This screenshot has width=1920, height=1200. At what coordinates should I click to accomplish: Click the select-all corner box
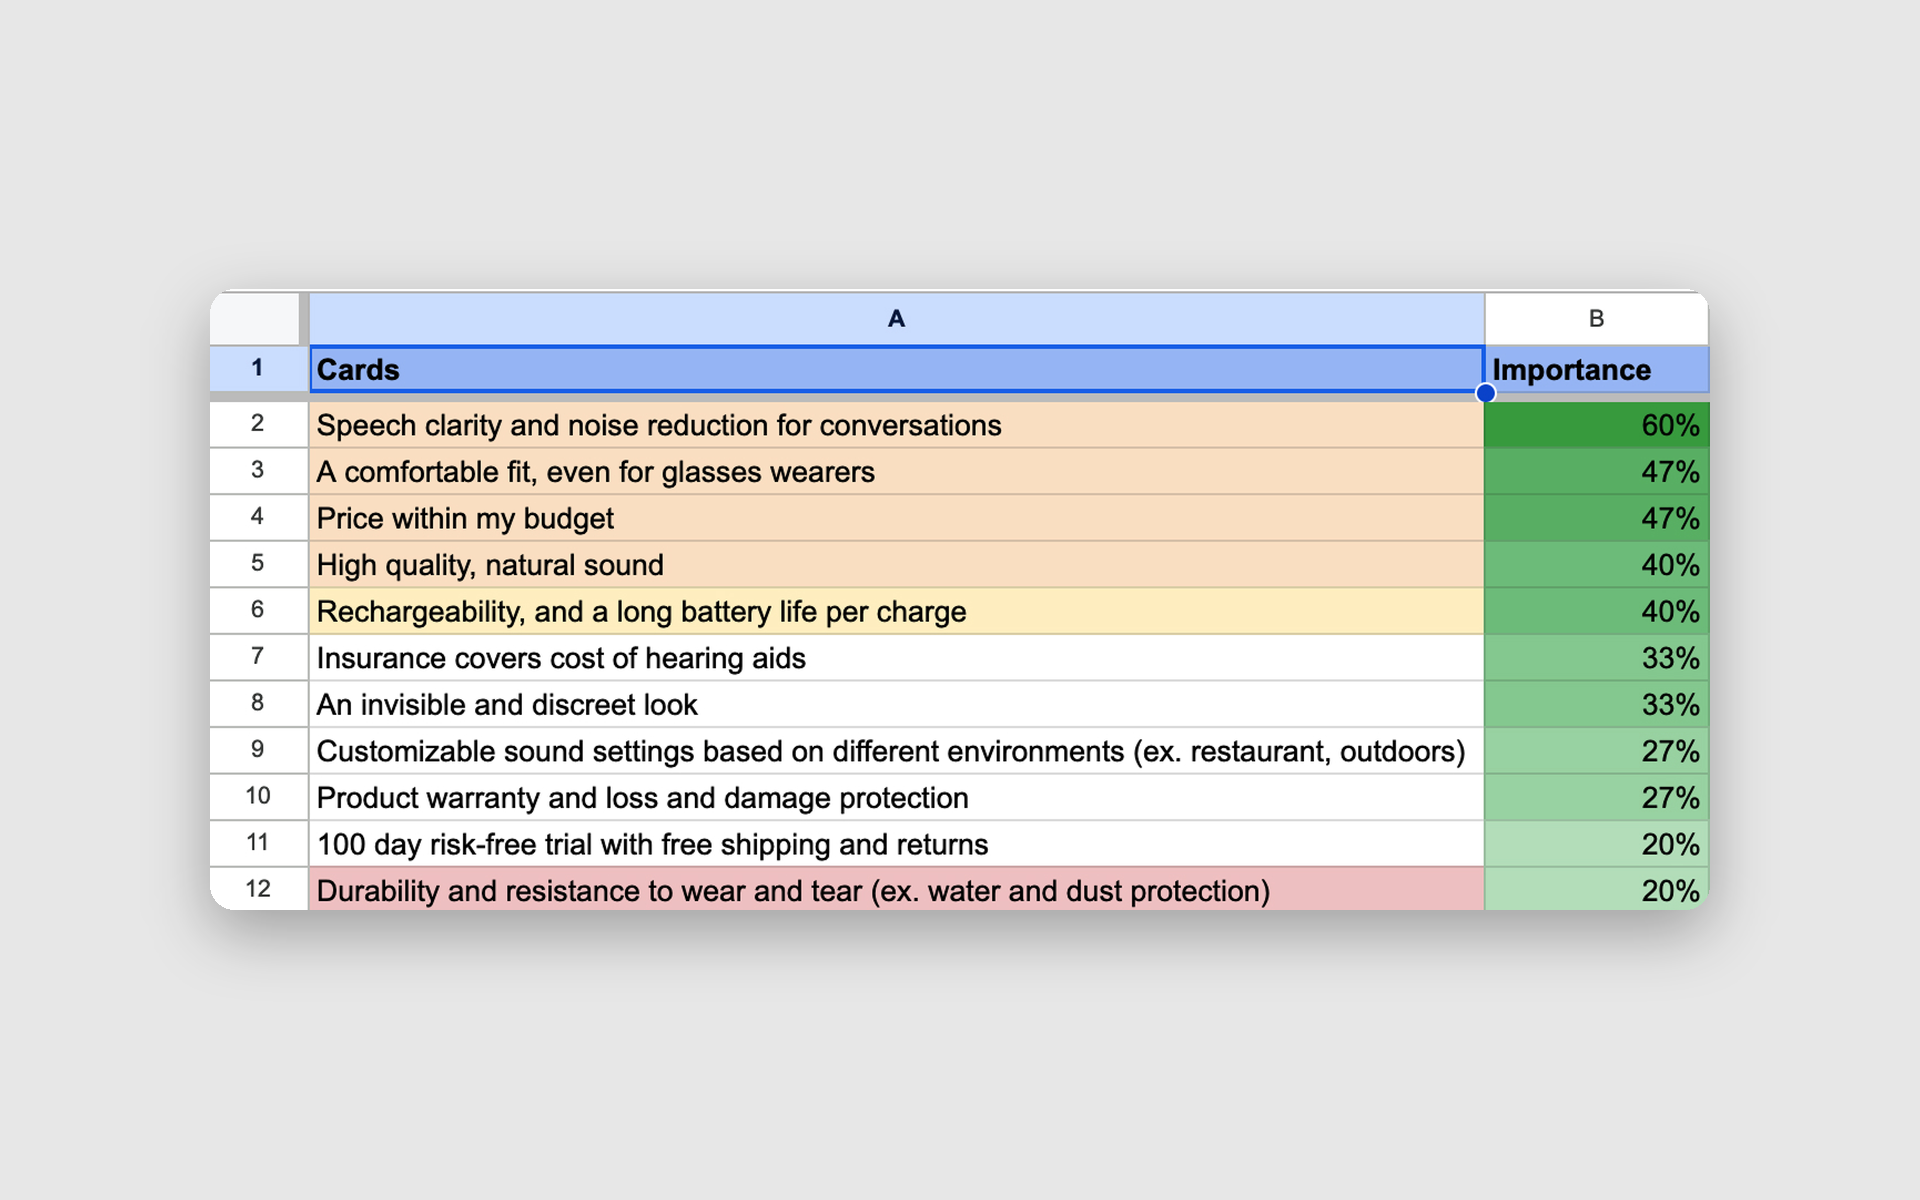pyautogui.click(x=255, y=318)
